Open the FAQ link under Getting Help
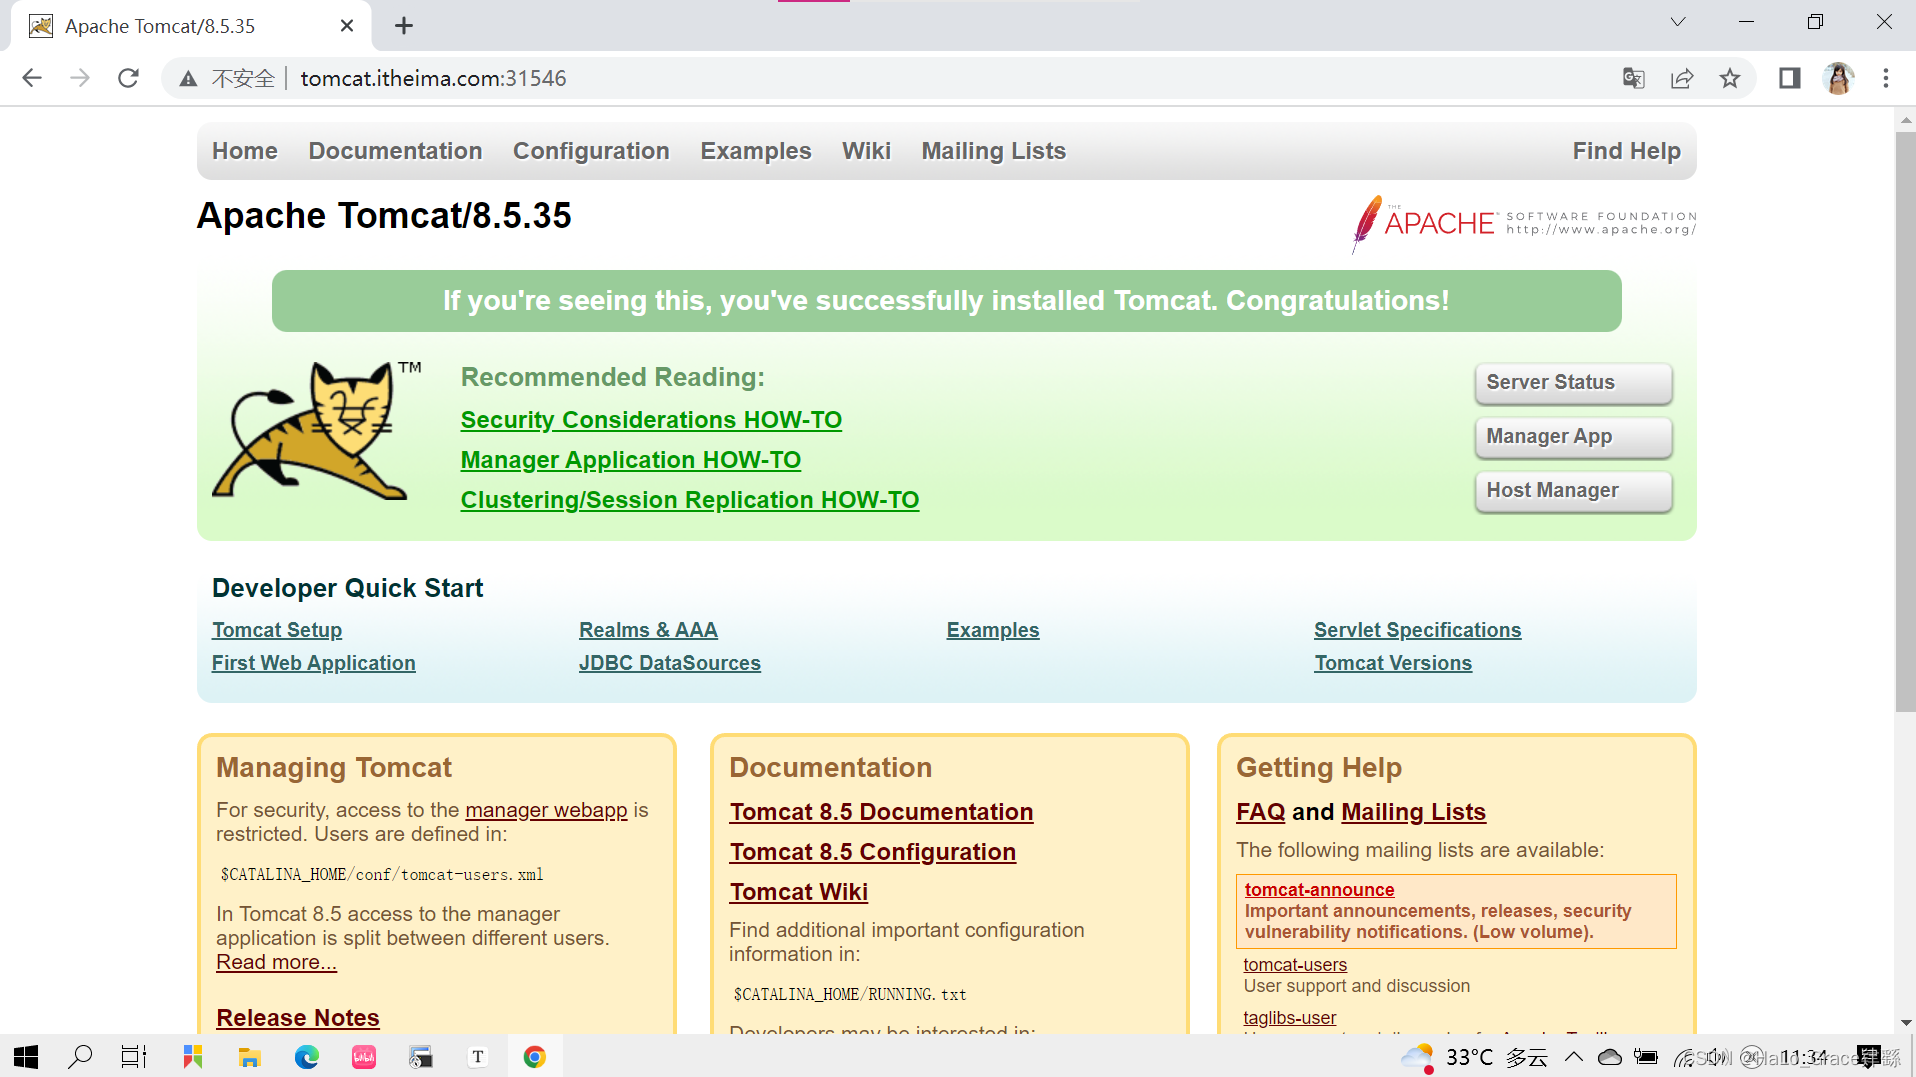Screen dimensions: 1916x1077 tap(1260, 812)
